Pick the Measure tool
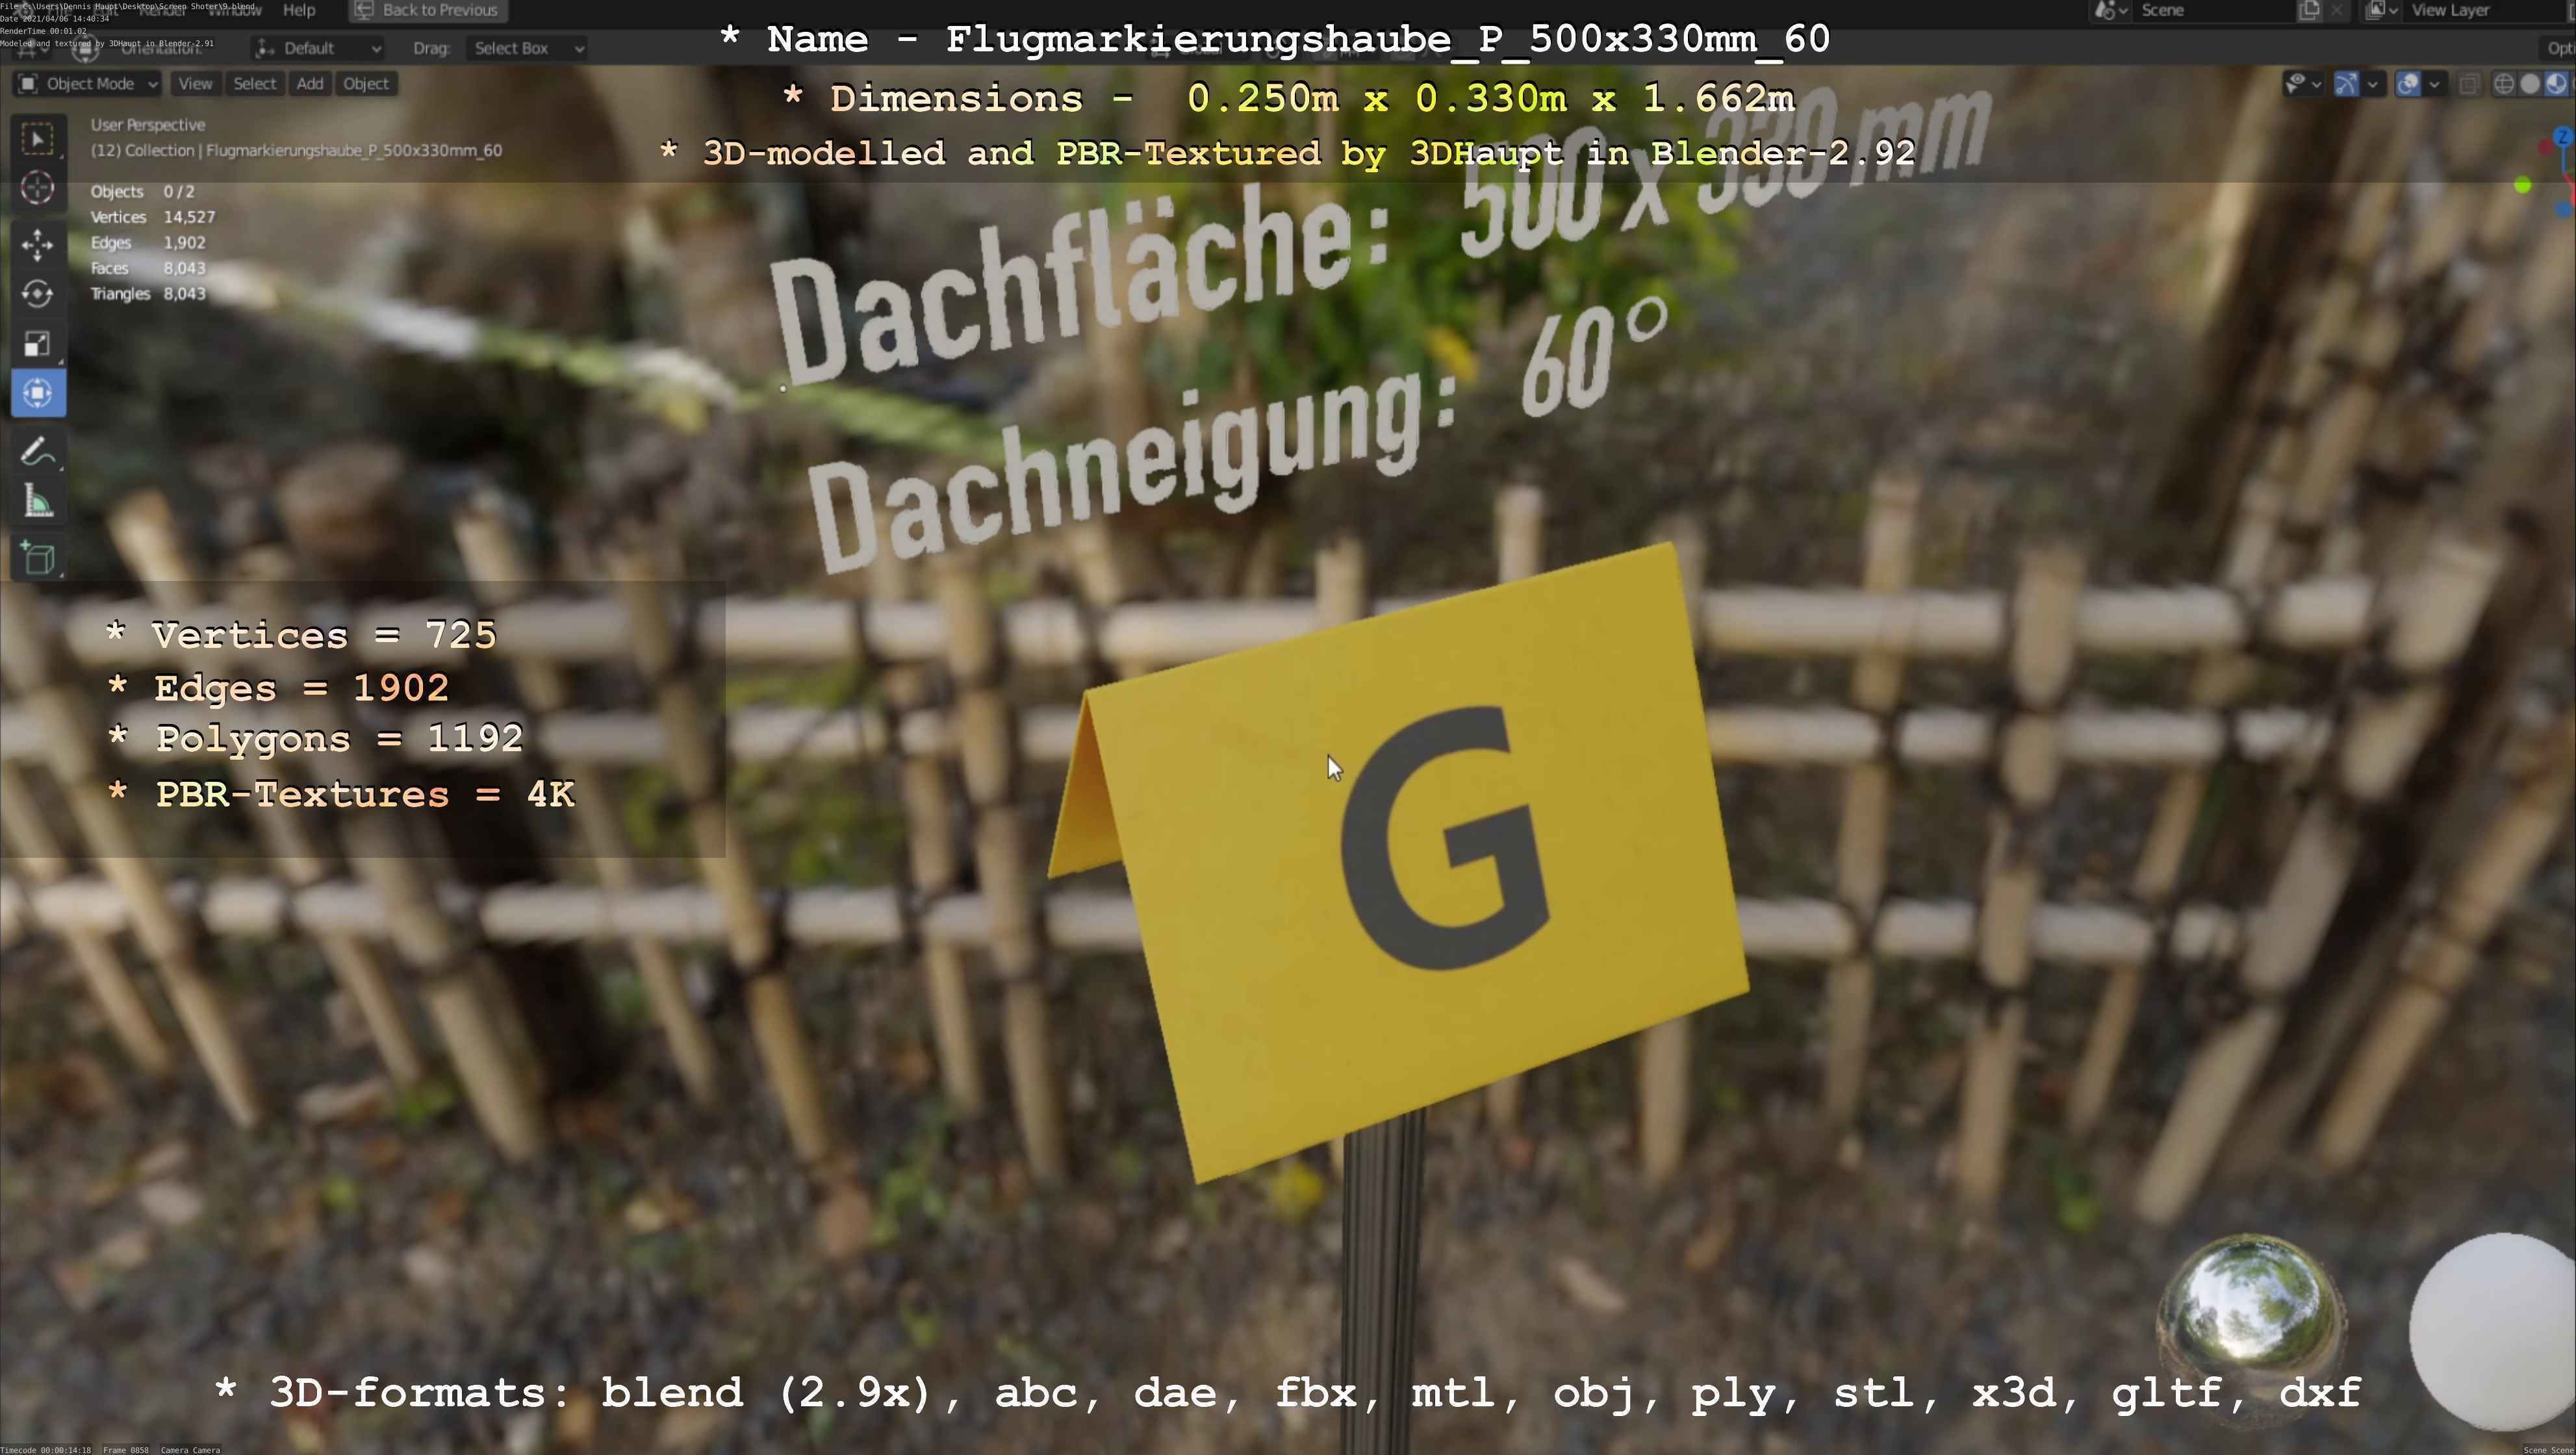Viewport: 2576px width, 1455px height. [38, 501]
